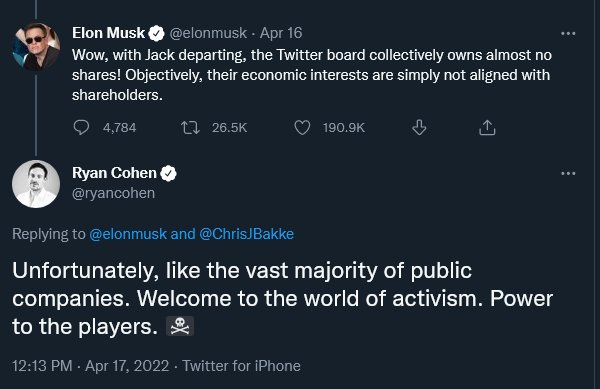Like Elon Musk's tweet with the heart icon
The width and height of the screenshot is (600, 389).
(302, 127)
